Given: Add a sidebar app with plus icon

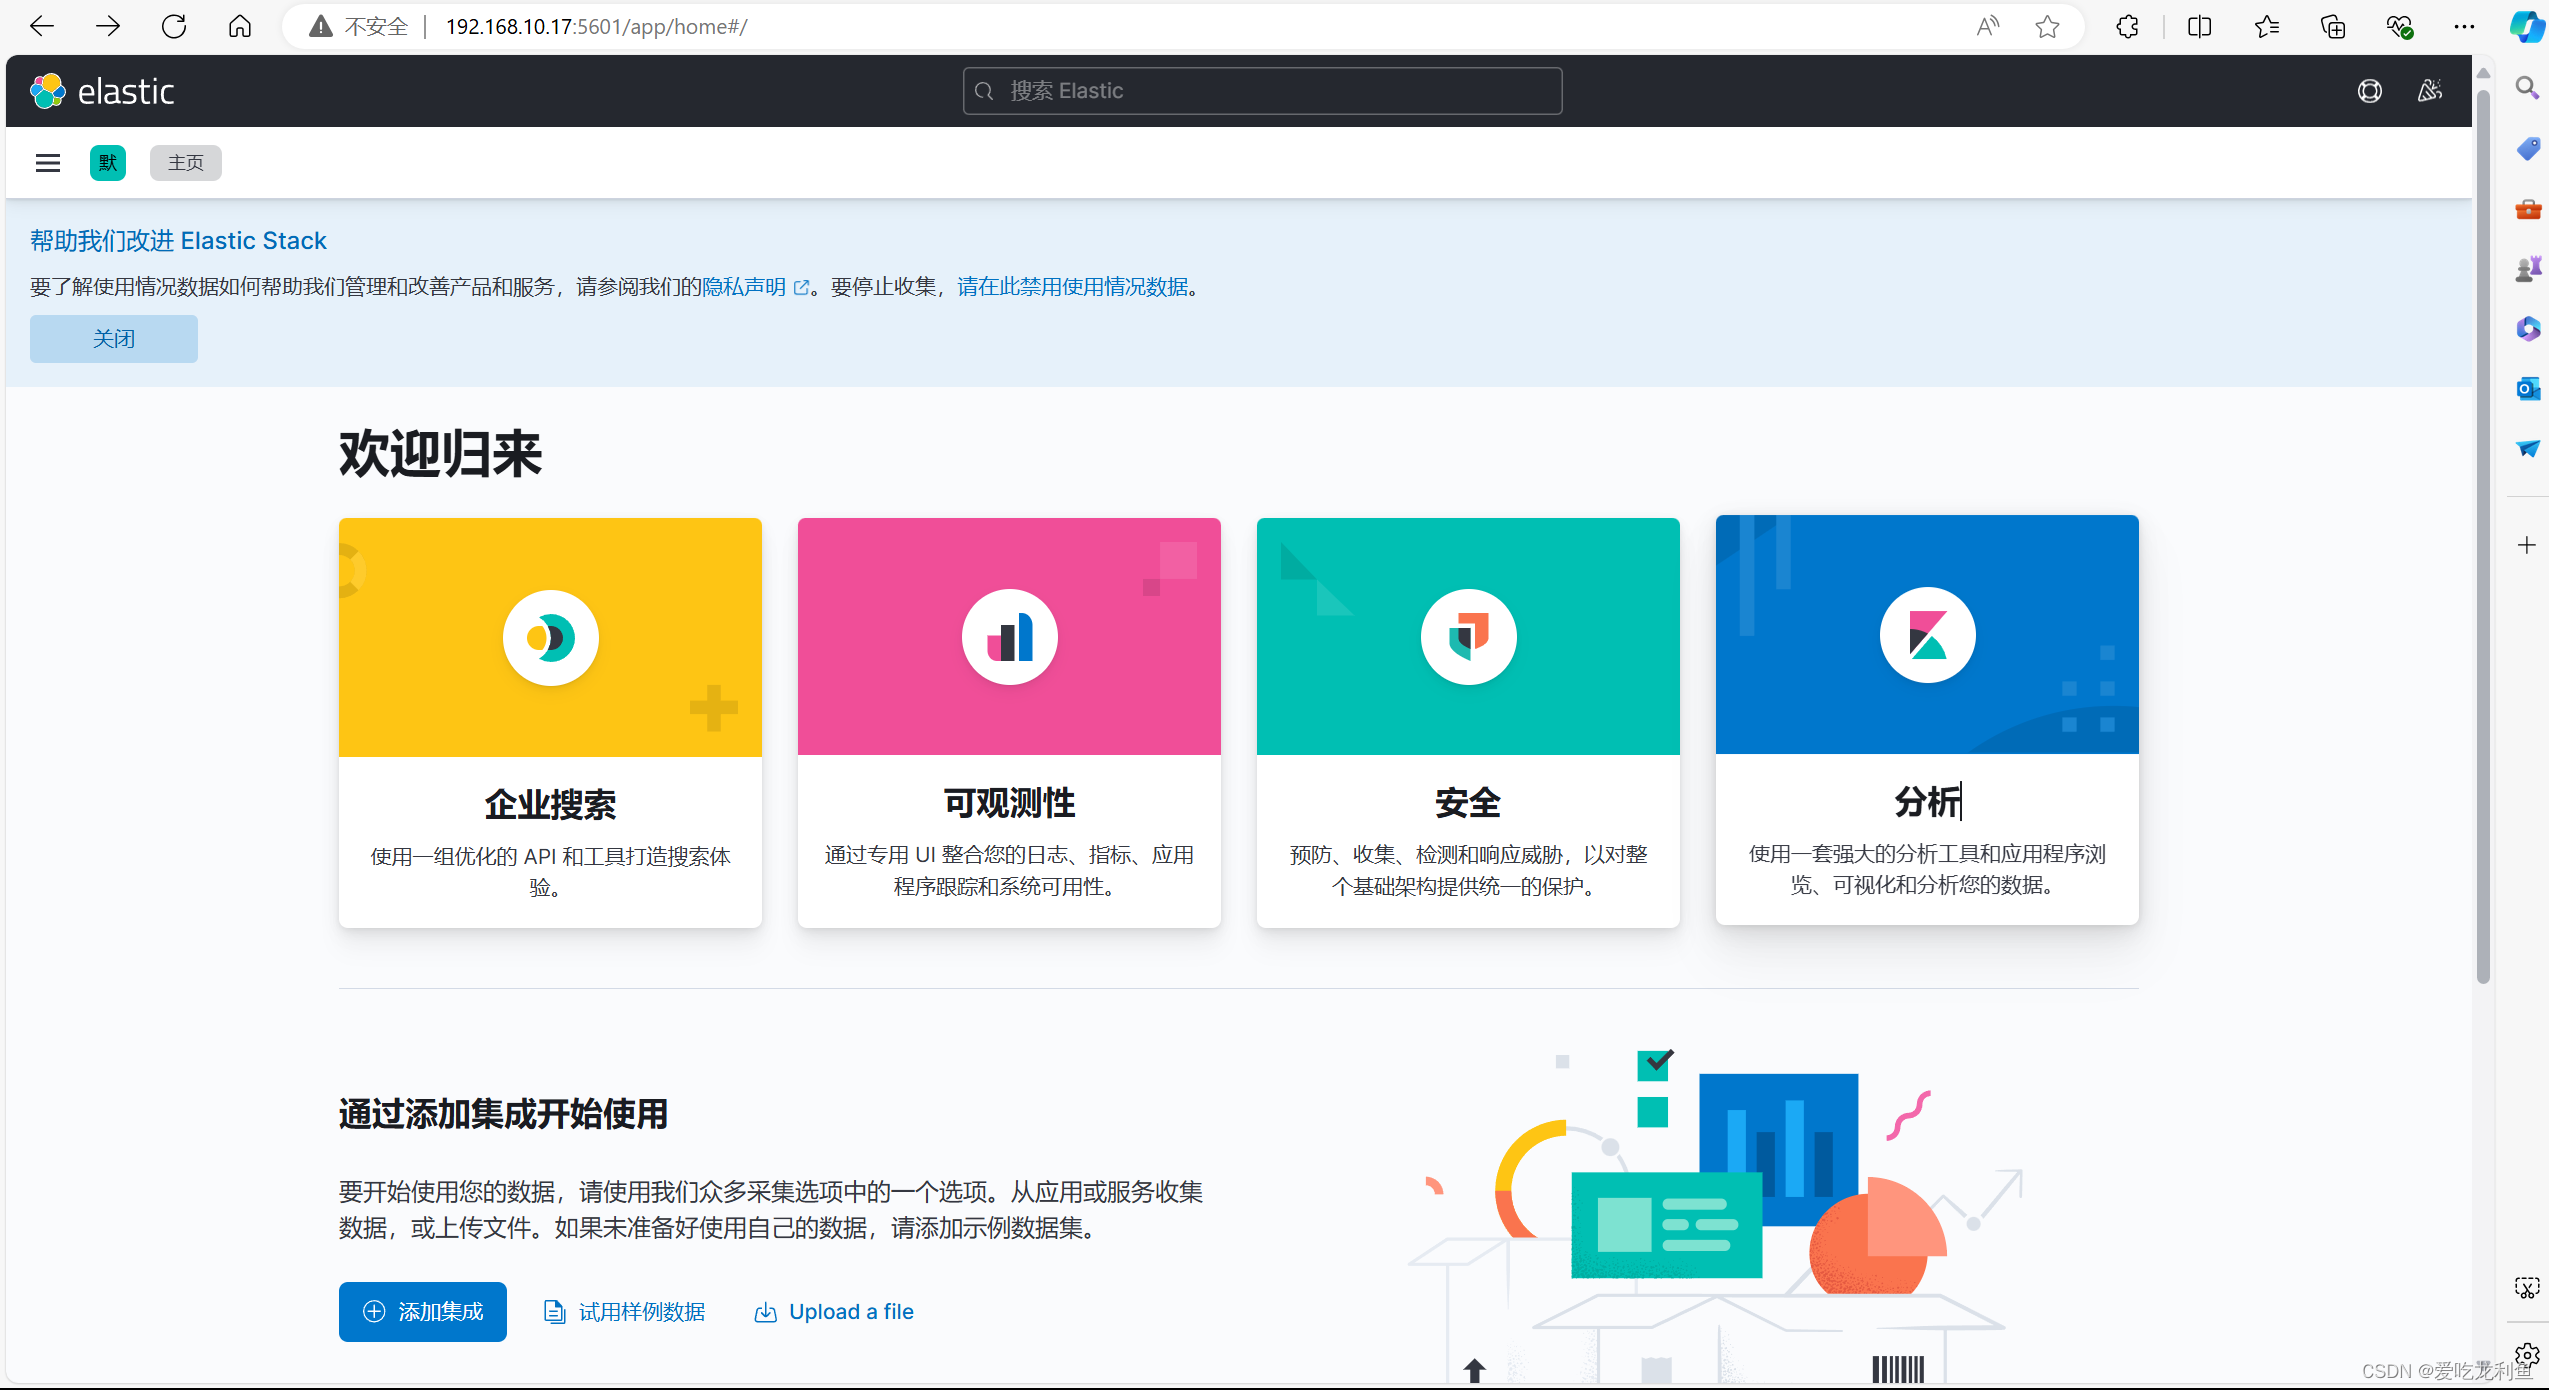Looking at the screenshot, I should point(2527,545).
